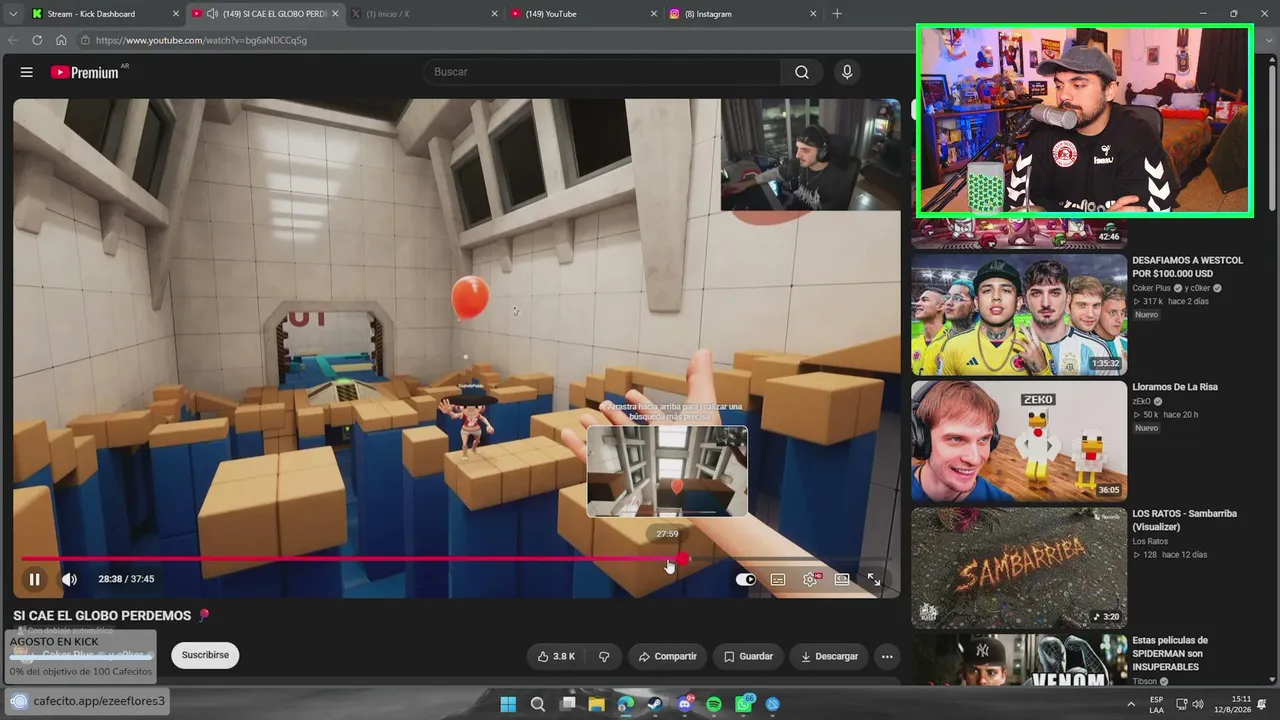Open the YouTube hamburger guide menu
The width and height of the screenshot is (1280, 720).
(x=27, y=72)
